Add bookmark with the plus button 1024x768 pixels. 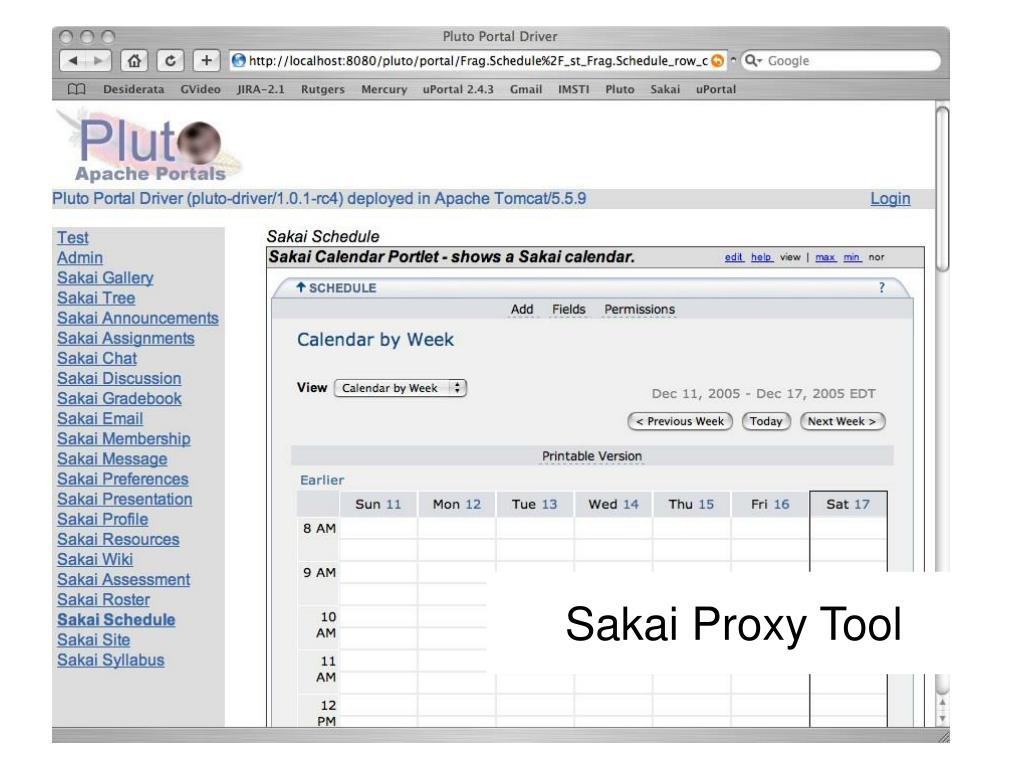[206, 61]
